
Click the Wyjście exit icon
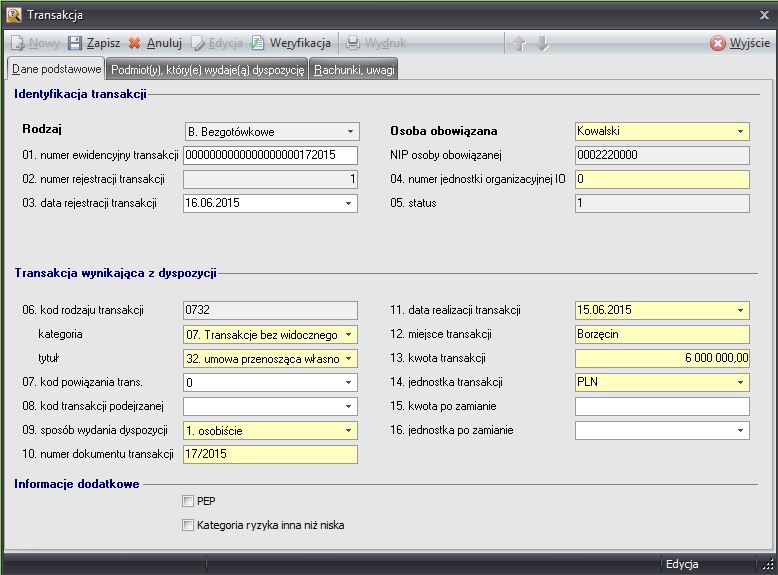point(718,44)
